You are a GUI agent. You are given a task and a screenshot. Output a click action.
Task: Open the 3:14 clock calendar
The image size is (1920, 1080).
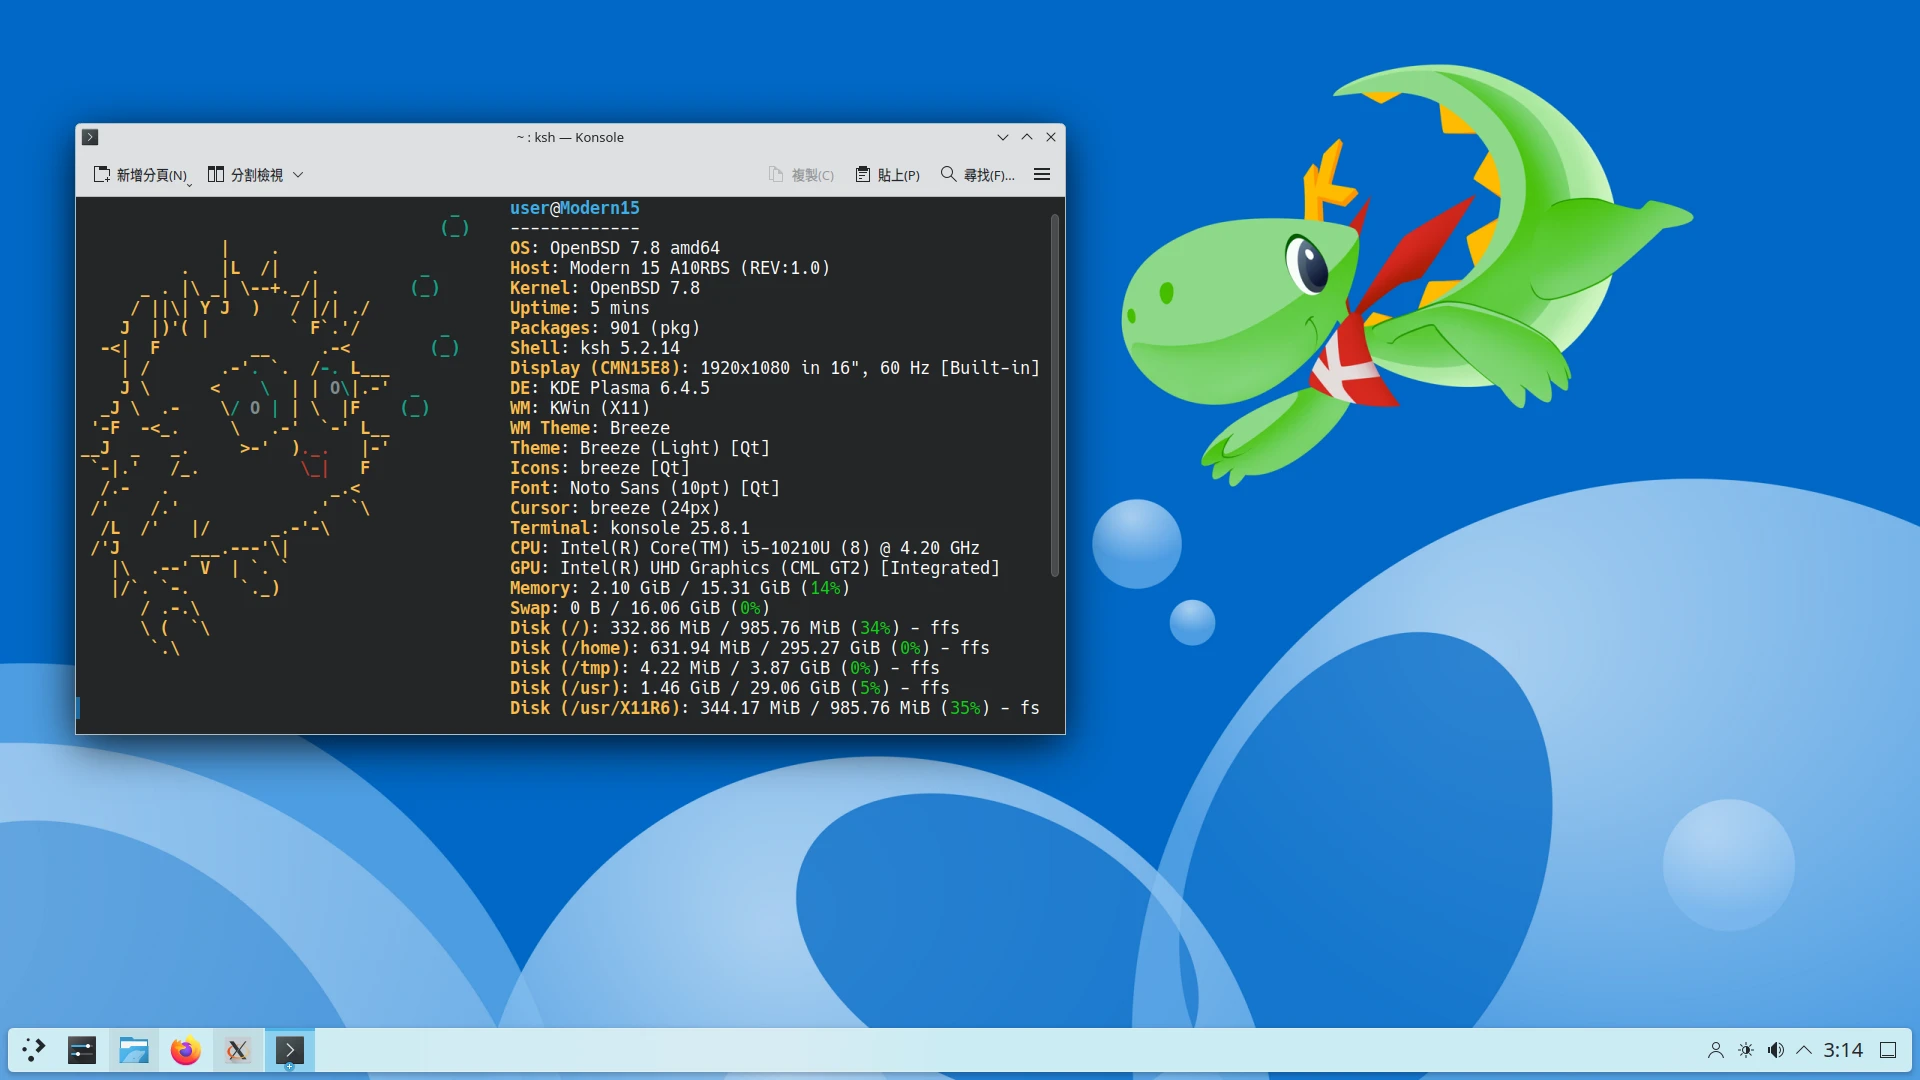click(1842, 1050)
